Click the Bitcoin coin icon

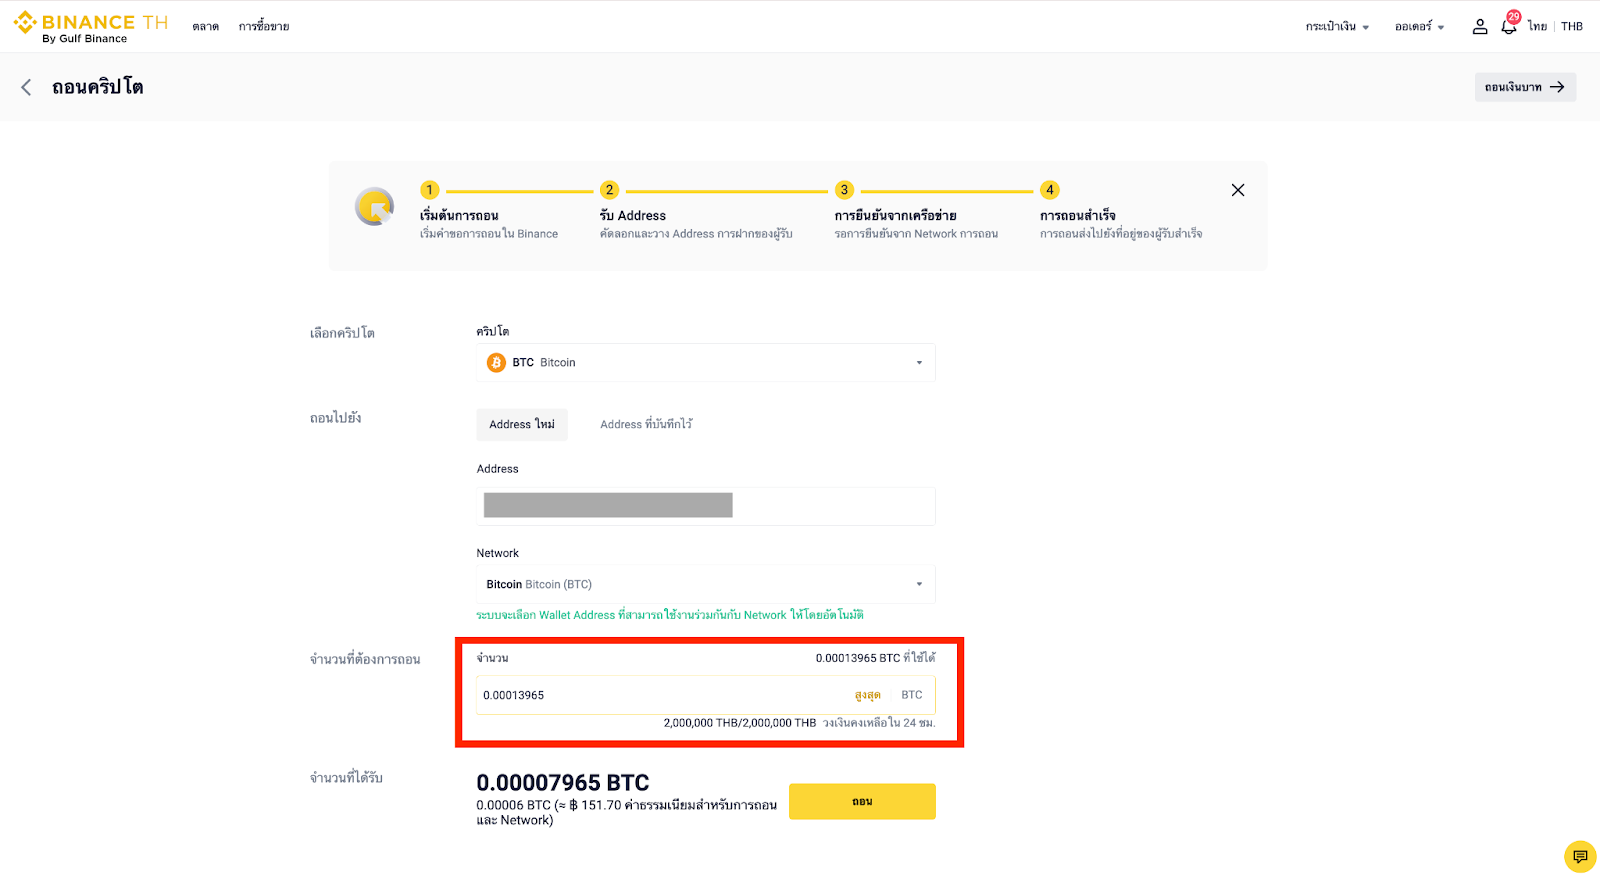pos(496,363)
